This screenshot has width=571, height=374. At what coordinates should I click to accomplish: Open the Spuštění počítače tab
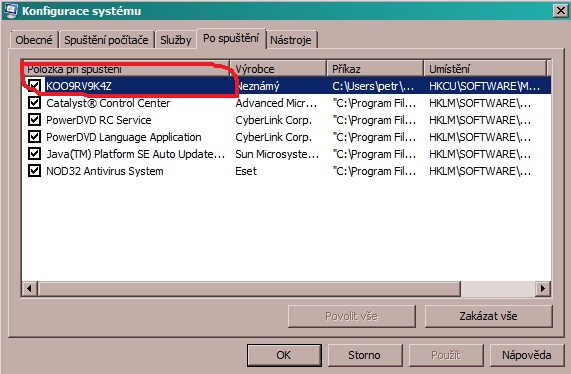pyautogui.click(x=106, y=40)
